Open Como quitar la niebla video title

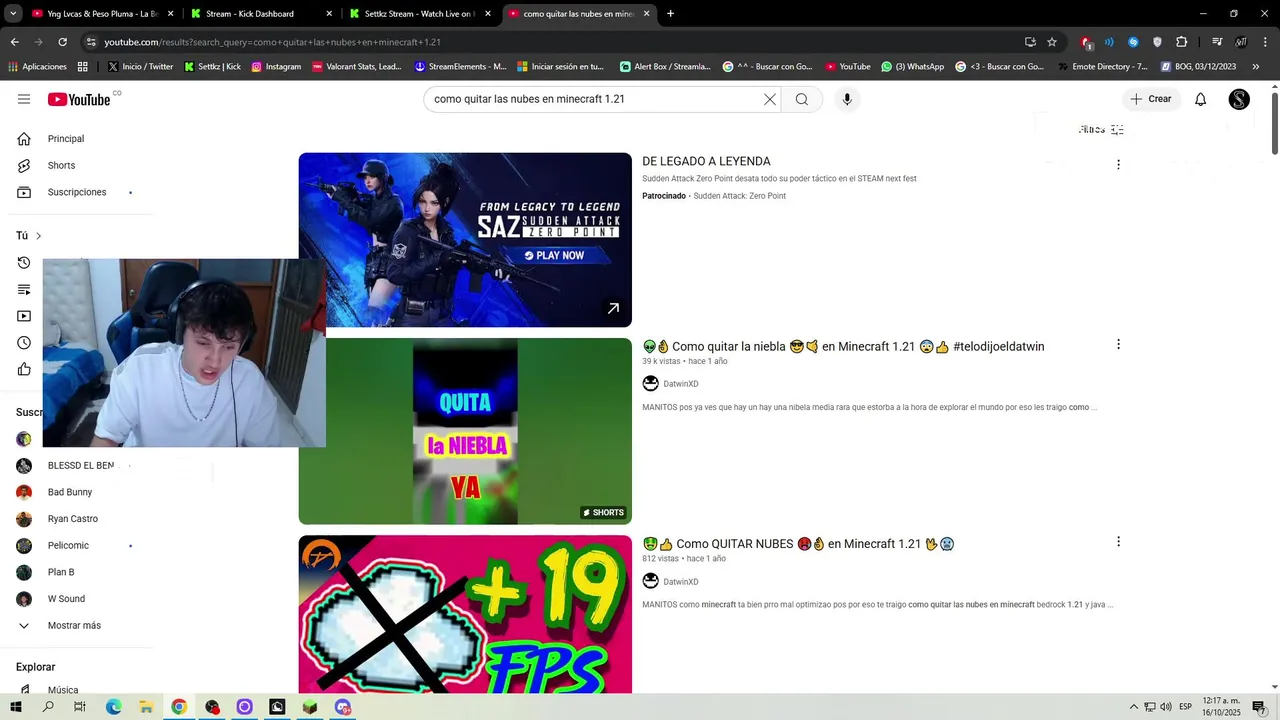click(x=843, y=346)
